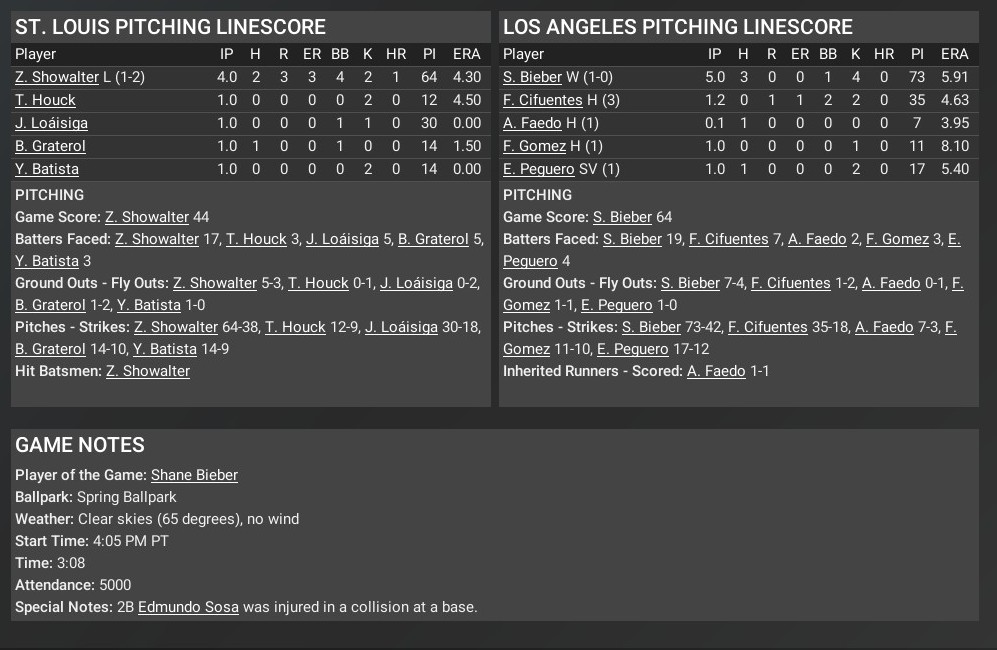Click T. Houck in the St. Louis pitching table
Viewport: 997px width, 650px height.
[x=45, y=100]
